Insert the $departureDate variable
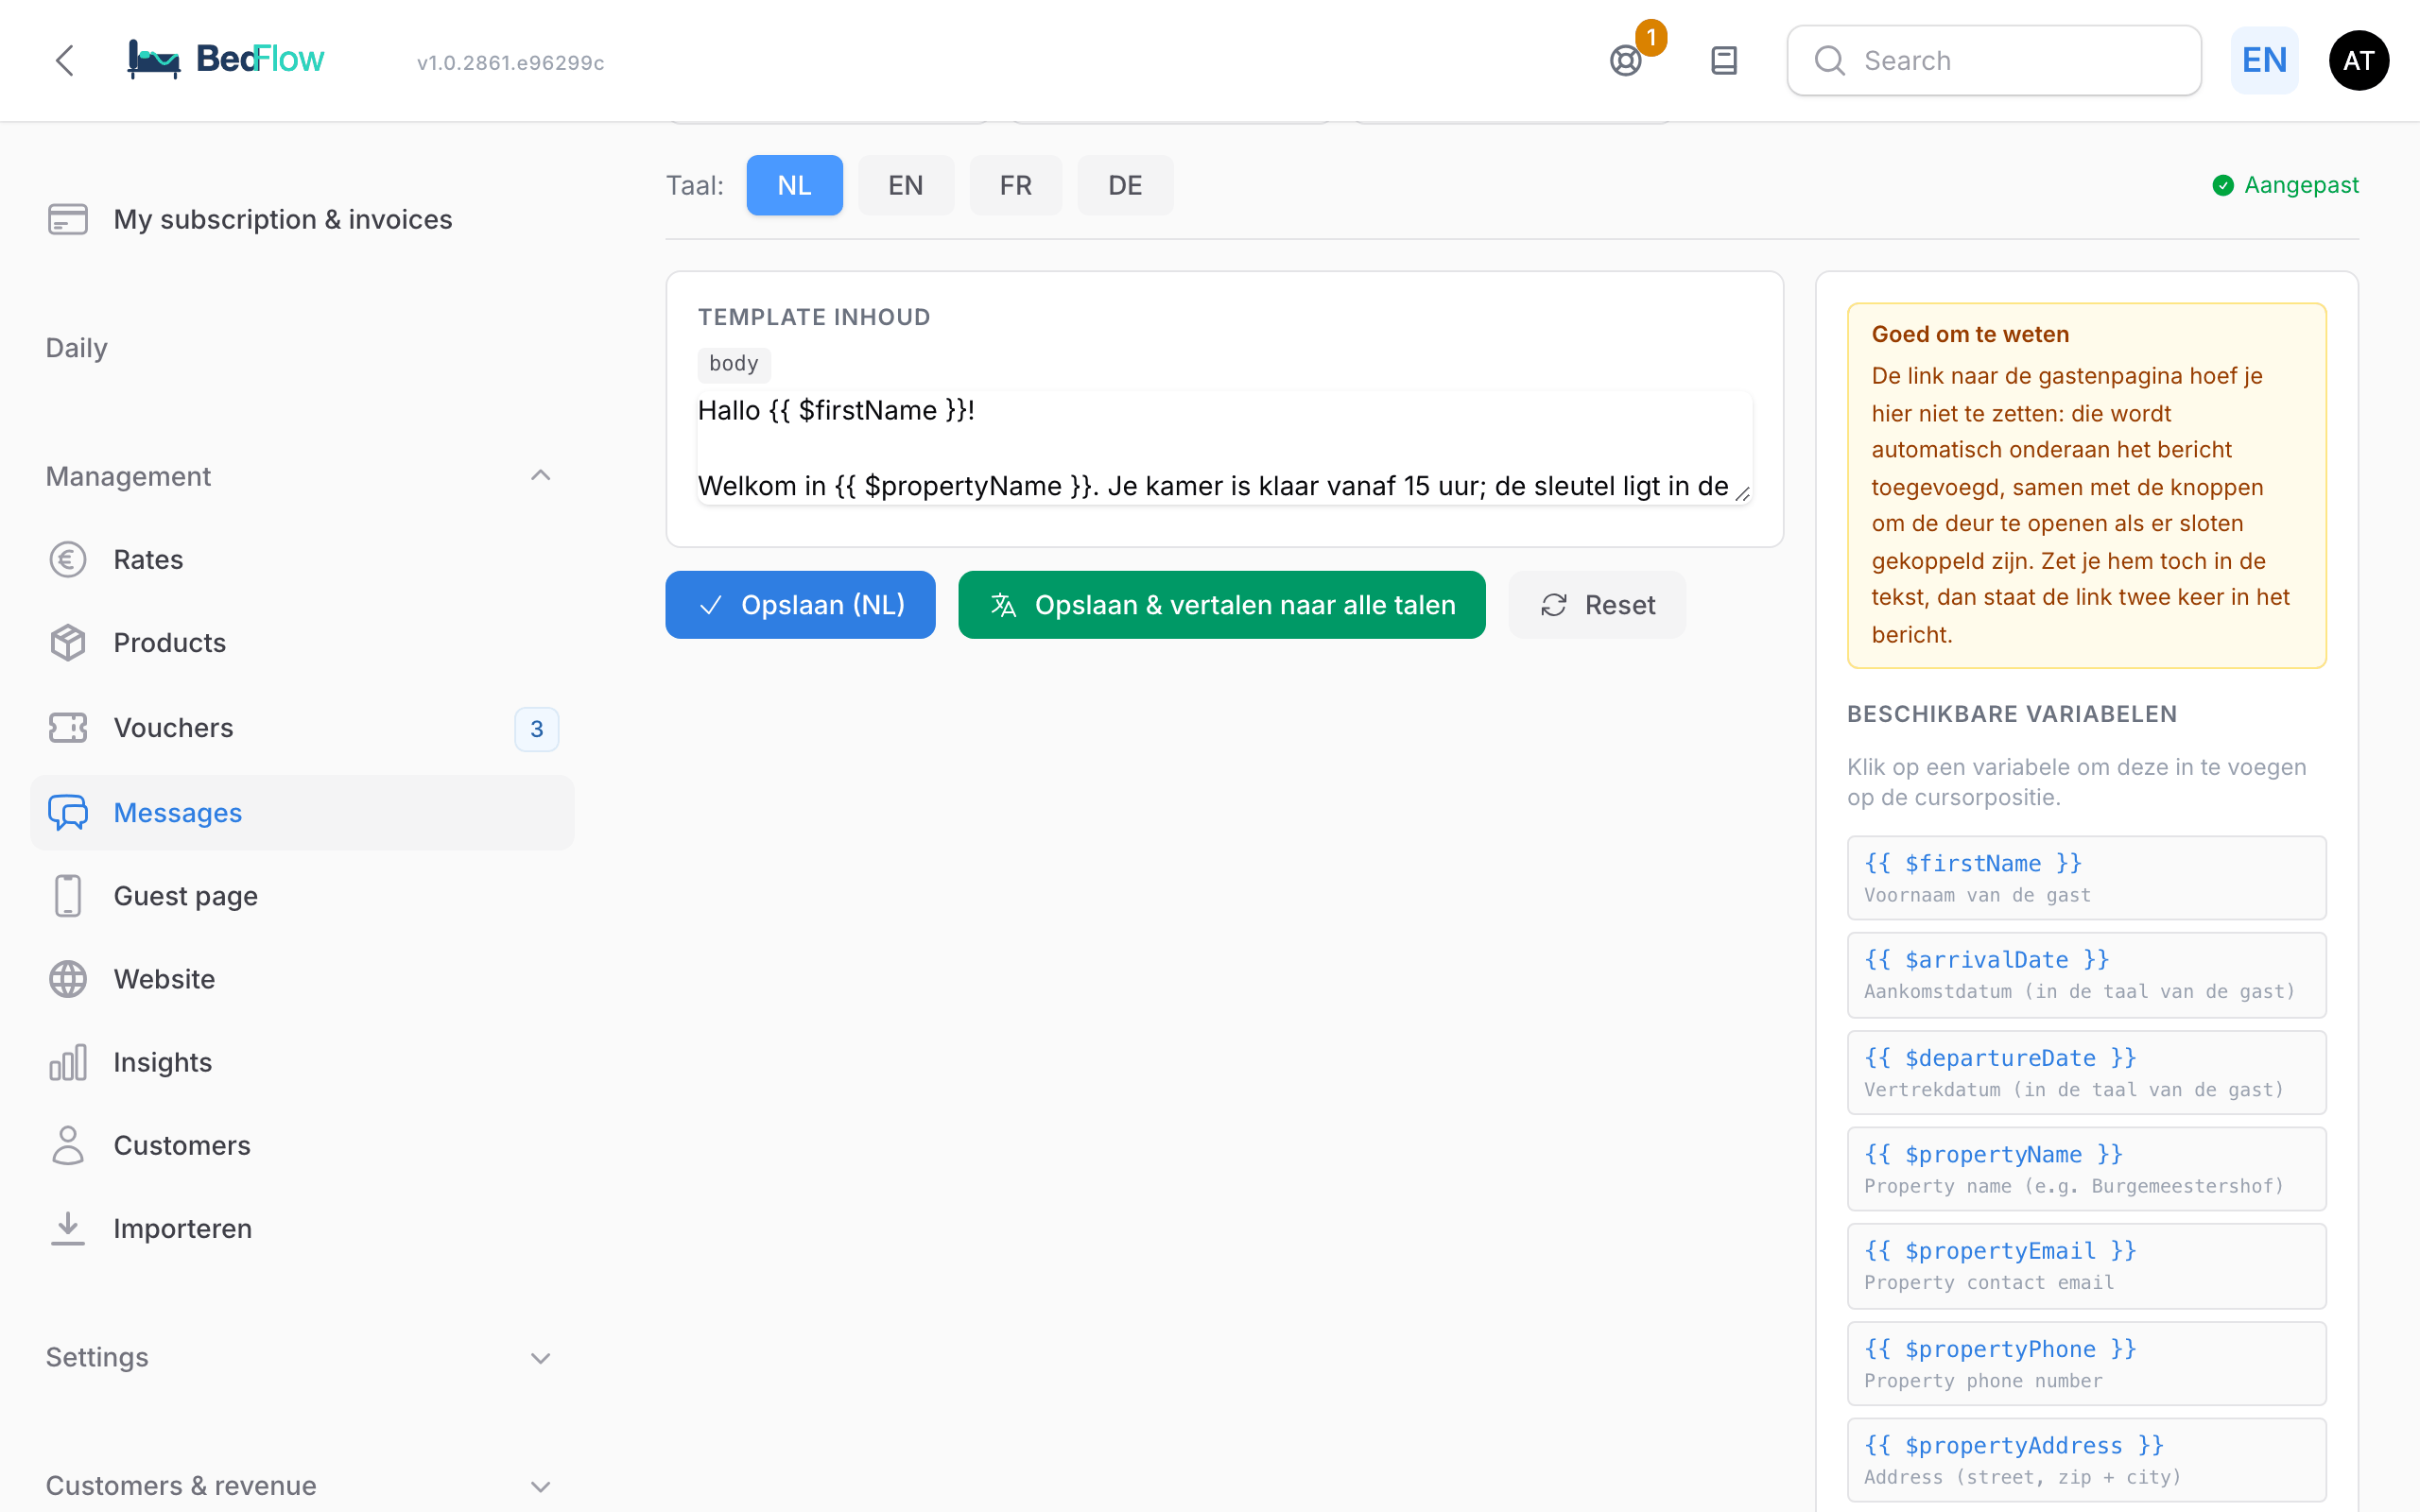 2086,1073
